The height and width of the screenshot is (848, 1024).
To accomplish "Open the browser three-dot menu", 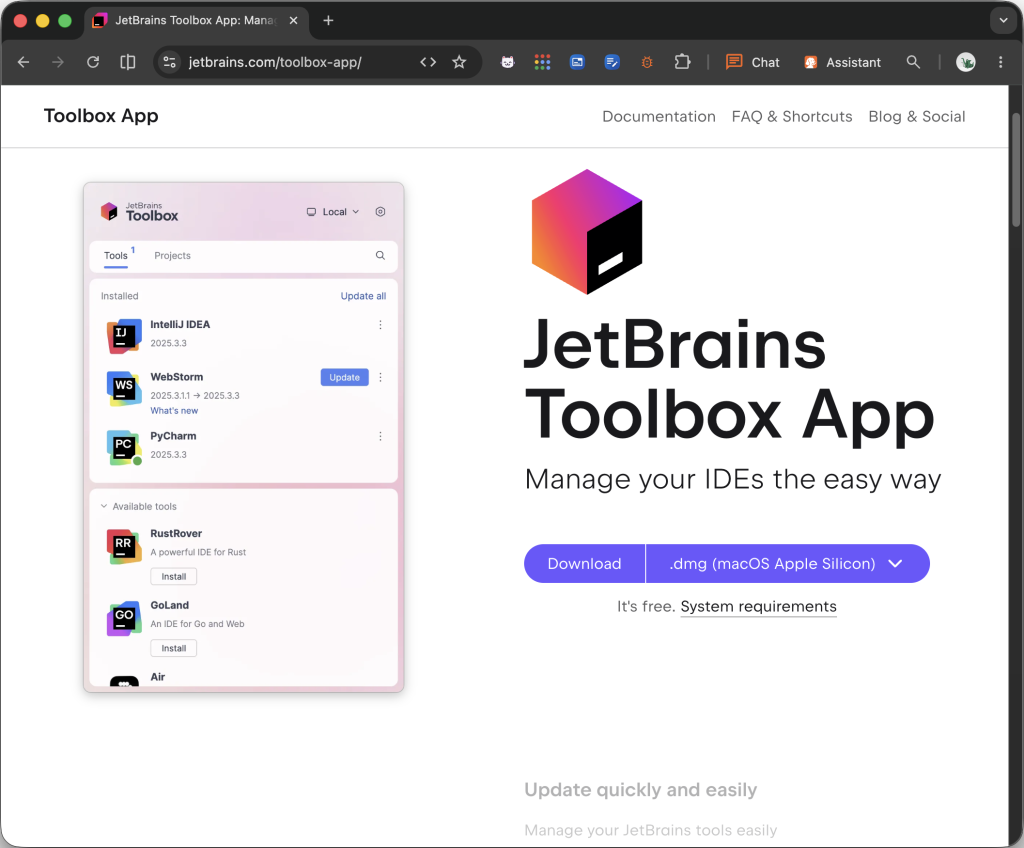I will tap(1000, 62).
